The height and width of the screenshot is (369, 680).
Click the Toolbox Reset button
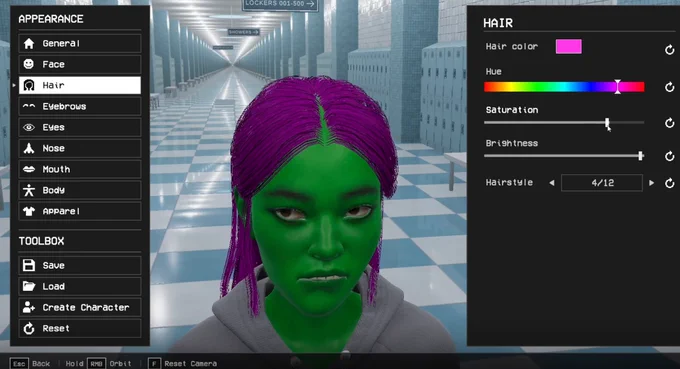(x=80, y=329)
